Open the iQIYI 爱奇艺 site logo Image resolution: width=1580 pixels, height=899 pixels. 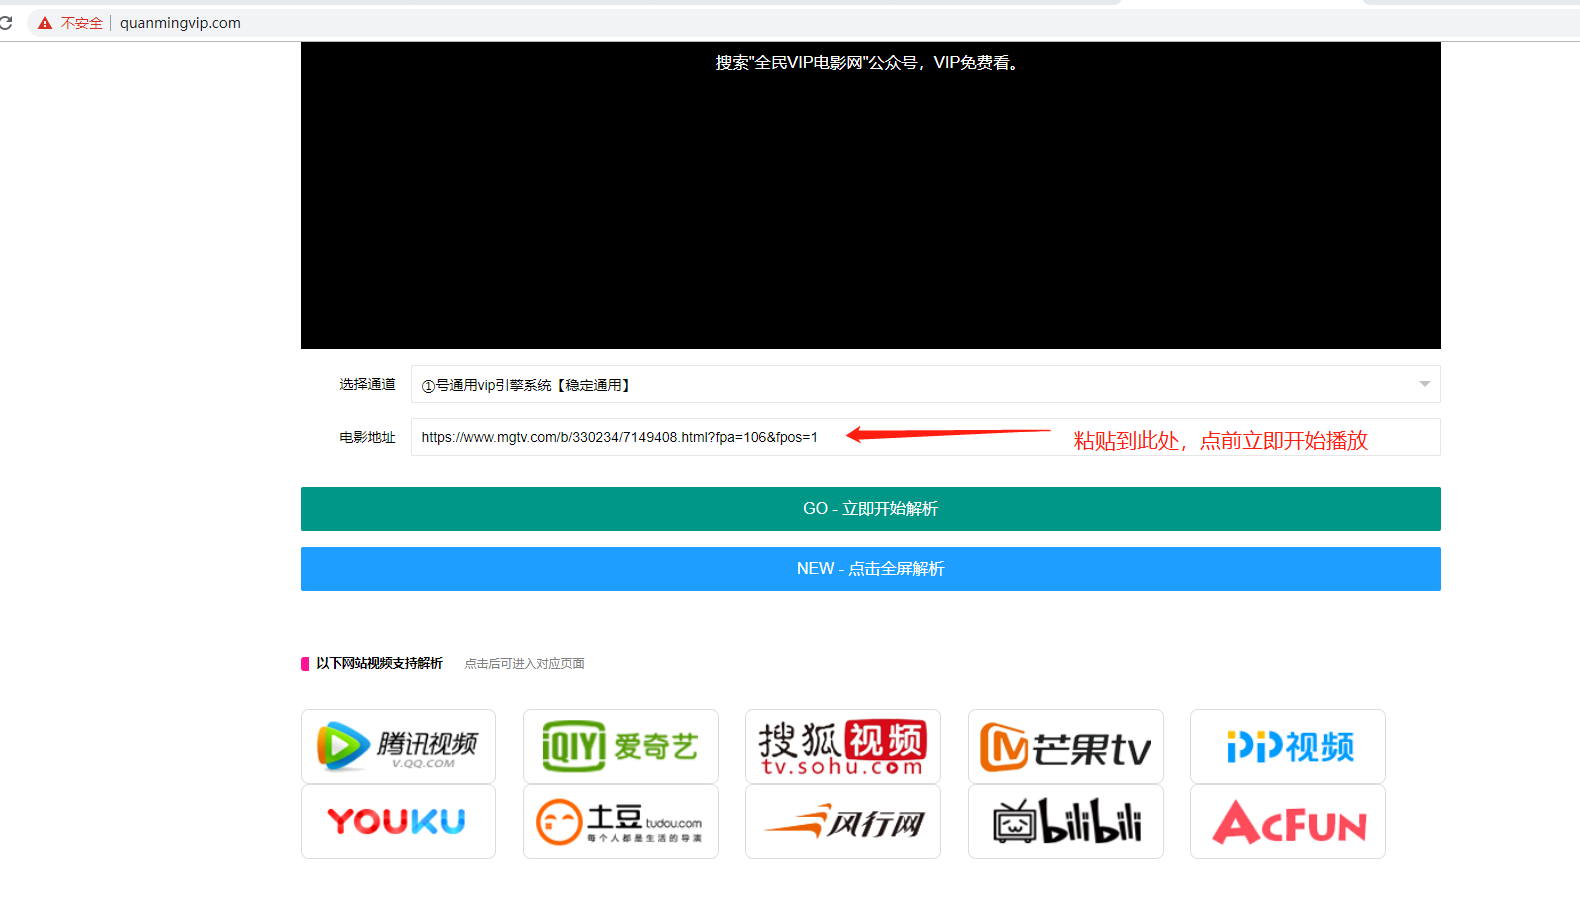pyautogui.click(x=620, y=746)
